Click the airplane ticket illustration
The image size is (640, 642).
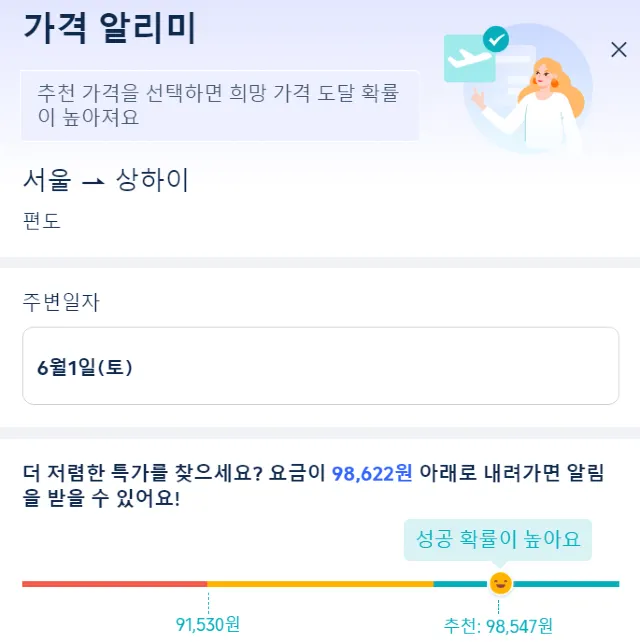tap(469, 61)
